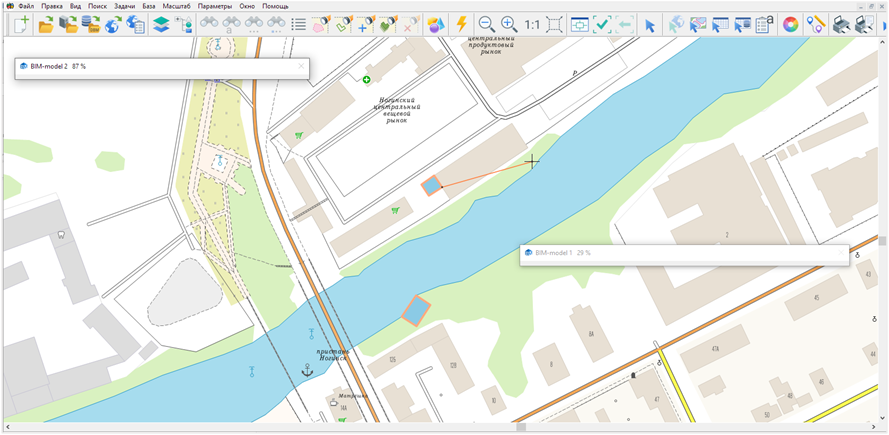
Task: Click the create new map icon
Action: click(x=18, y=25)
